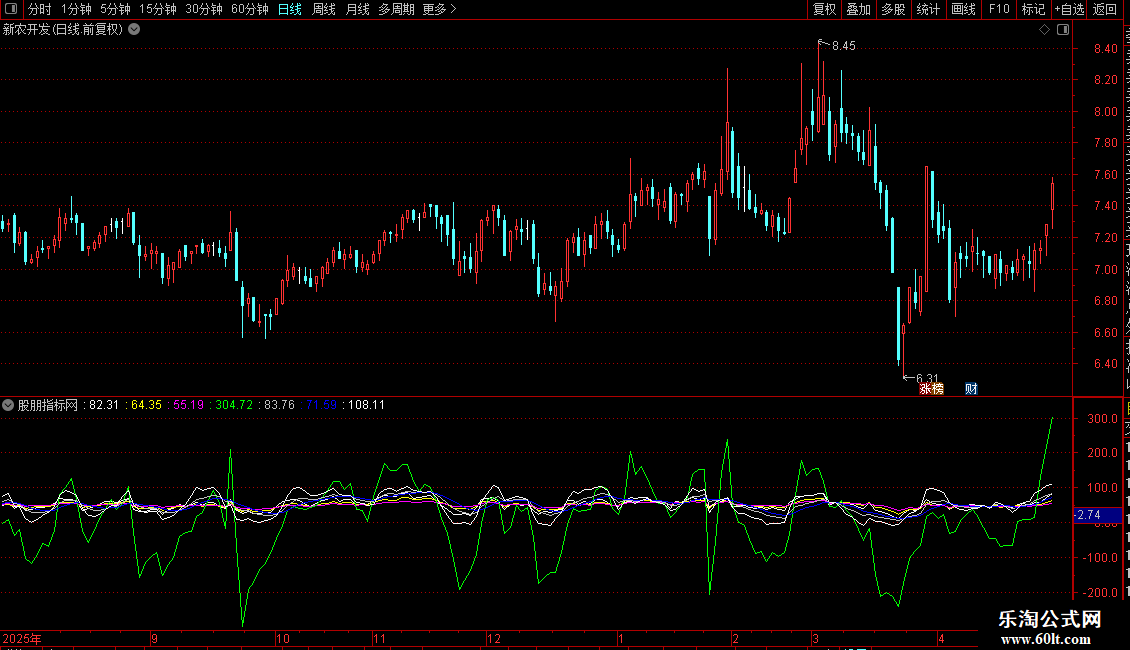The height and width of the screenshot is (650, 1130).
Task: Switch to the 月线 monthly chart
Action: (x=357, y=9)
